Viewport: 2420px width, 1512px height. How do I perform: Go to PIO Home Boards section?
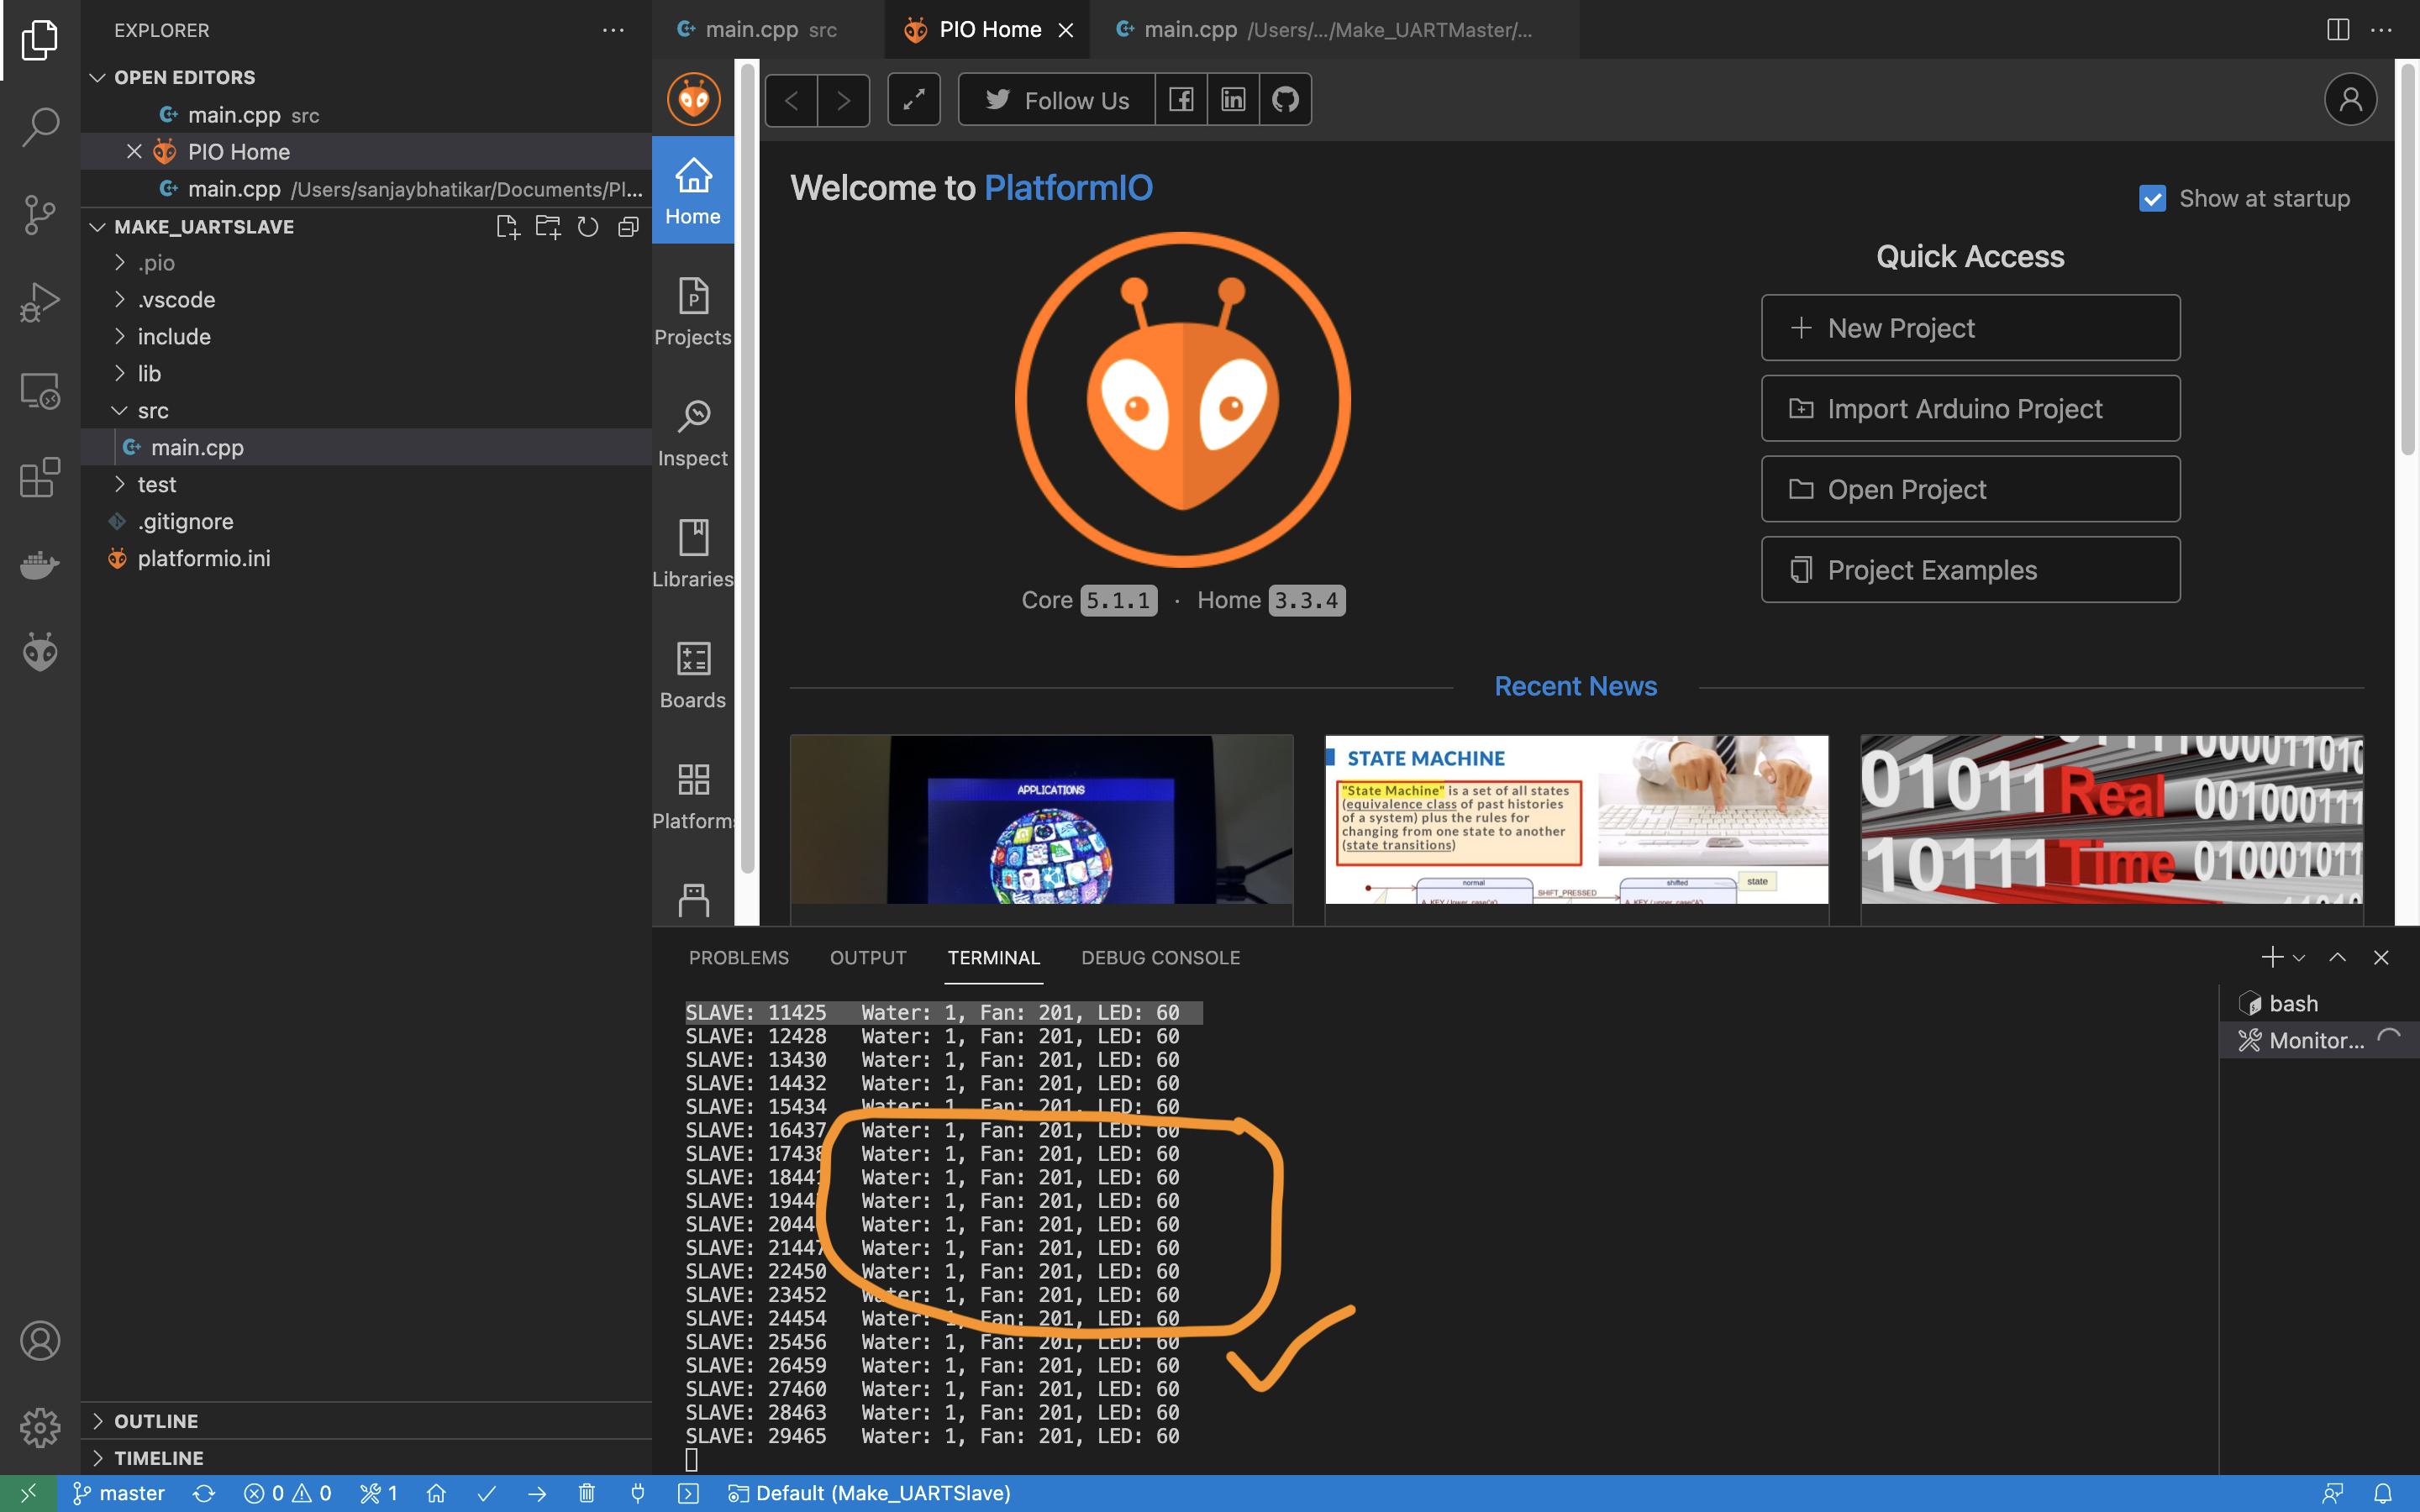(692, 675)
